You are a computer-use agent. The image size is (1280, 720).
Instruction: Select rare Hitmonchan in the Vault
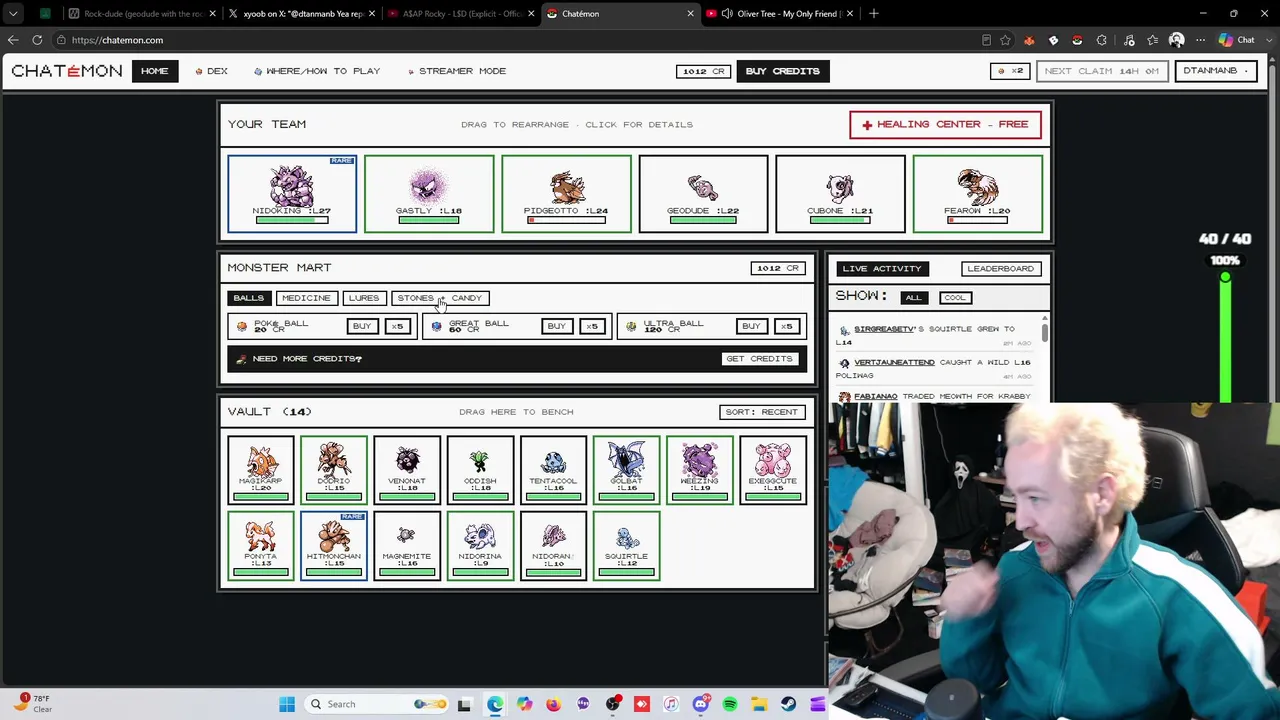point(334,545)
